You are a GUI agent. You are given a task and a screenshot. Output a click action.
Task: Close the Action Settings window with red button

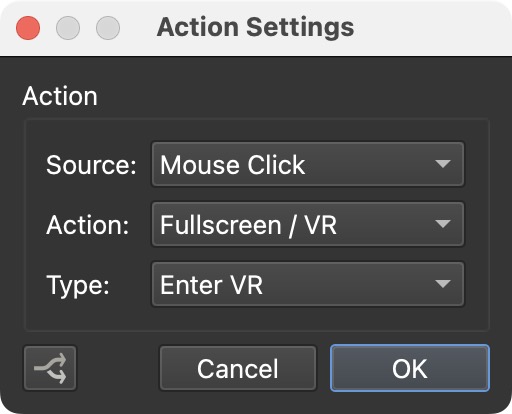[28, 28]
